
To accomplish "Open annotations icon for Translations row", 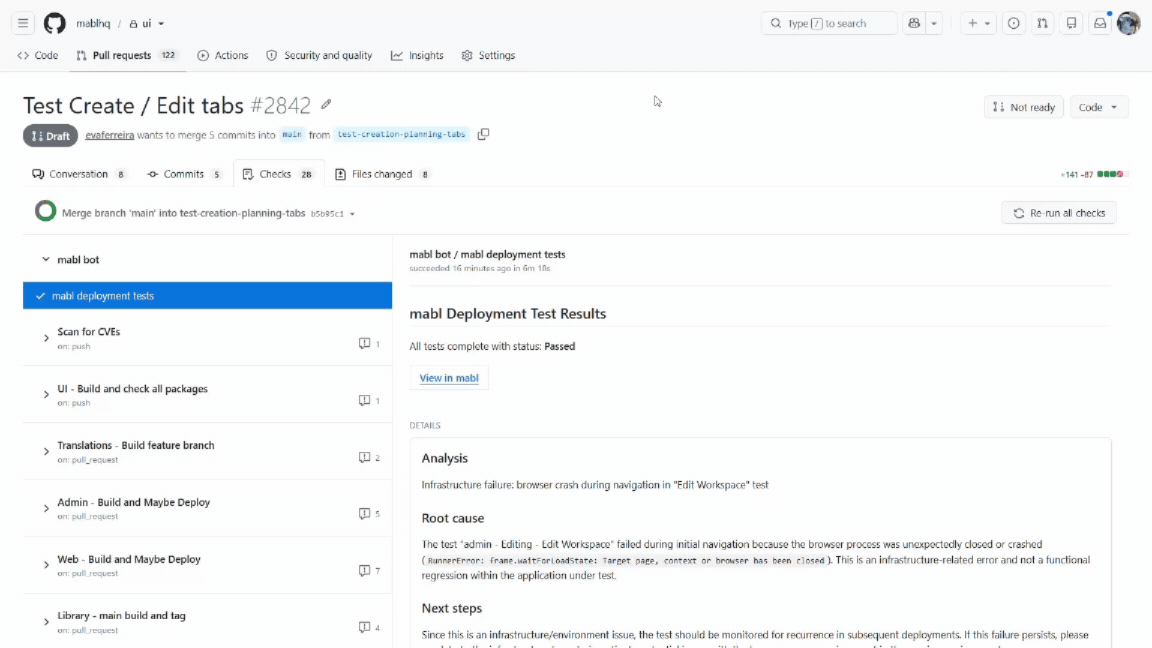I will coord(364,457).
